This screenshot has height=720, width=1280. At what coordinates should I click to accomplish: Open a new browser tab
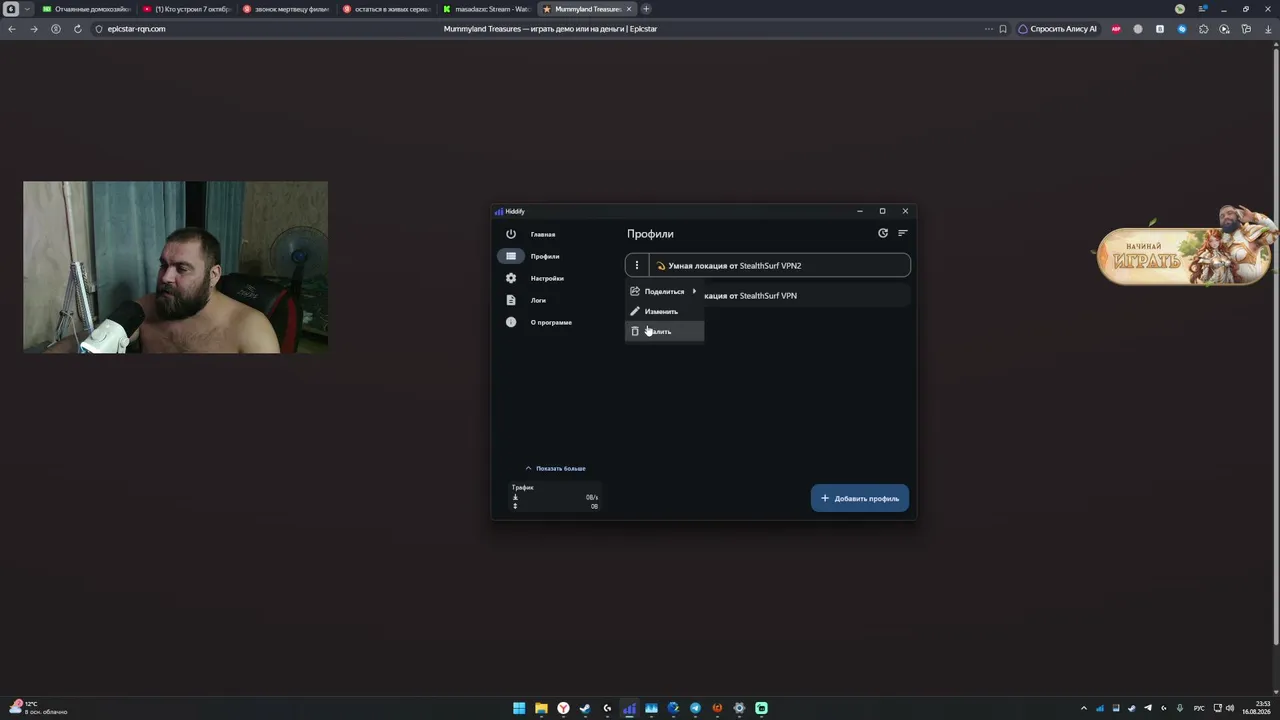[646, 9]
